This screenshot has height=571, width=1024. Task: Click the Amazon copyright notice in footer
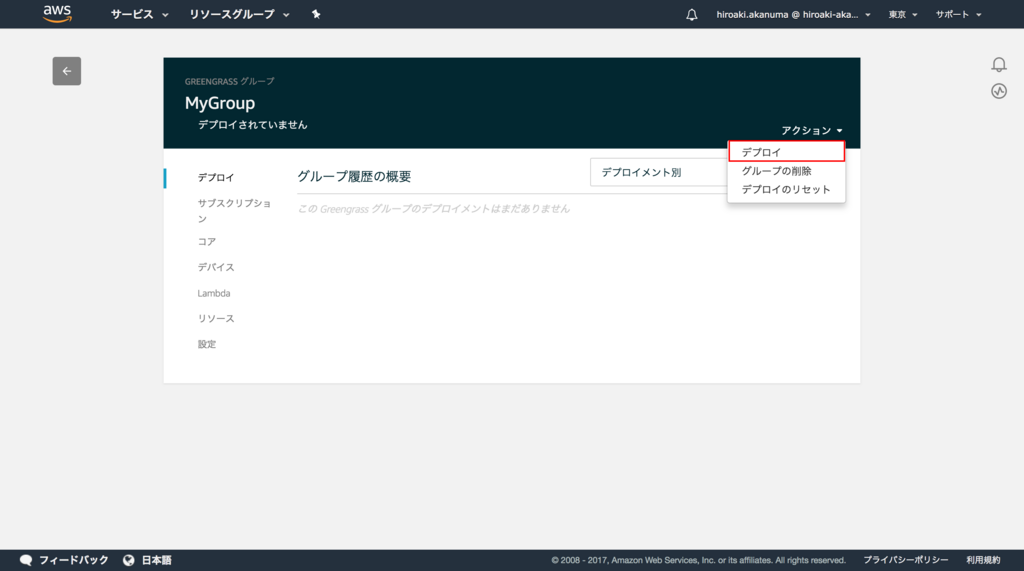click(x=698, y=561)
